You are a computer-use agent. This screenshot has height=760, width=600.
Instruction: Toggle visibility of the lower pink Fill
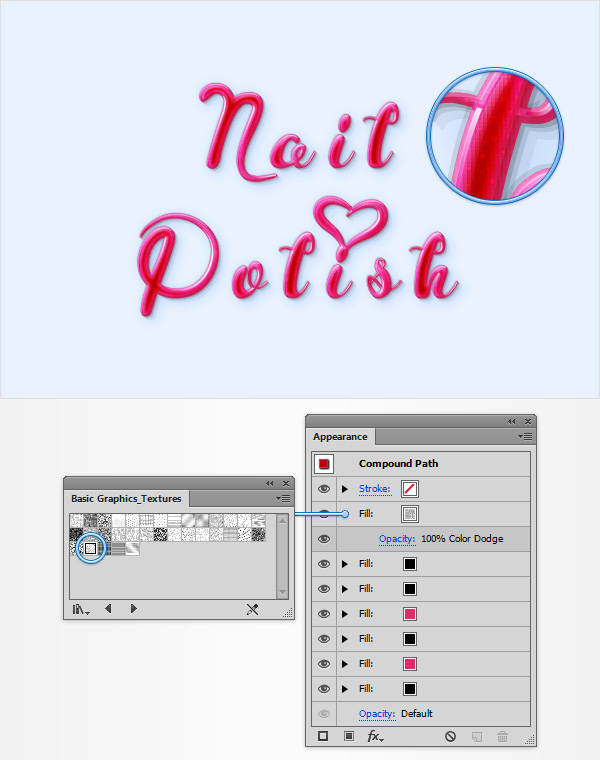click(x=324, y=664)
